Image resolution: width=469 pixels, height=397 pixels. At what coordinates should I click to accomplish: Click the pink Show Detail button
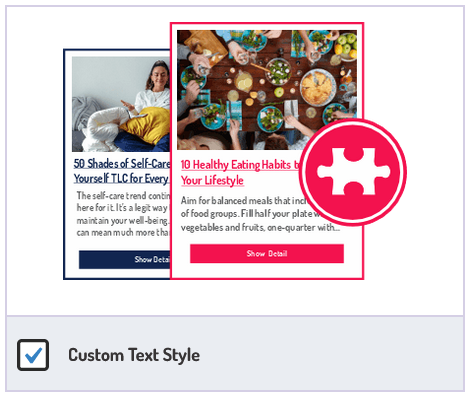pyautogui.click(x=267, y=254)
